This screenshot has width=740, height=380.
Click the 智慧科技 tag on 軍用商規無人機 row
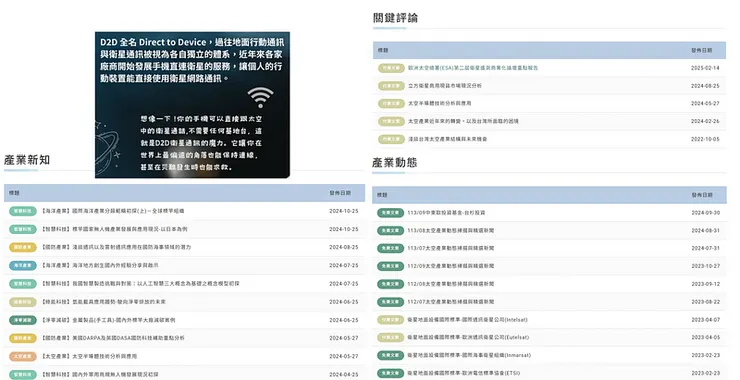click(23, 374)
